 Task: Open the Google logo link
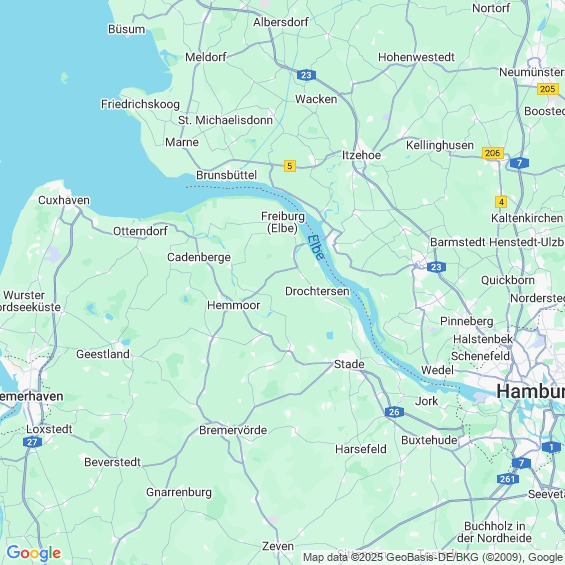[34, 553]
